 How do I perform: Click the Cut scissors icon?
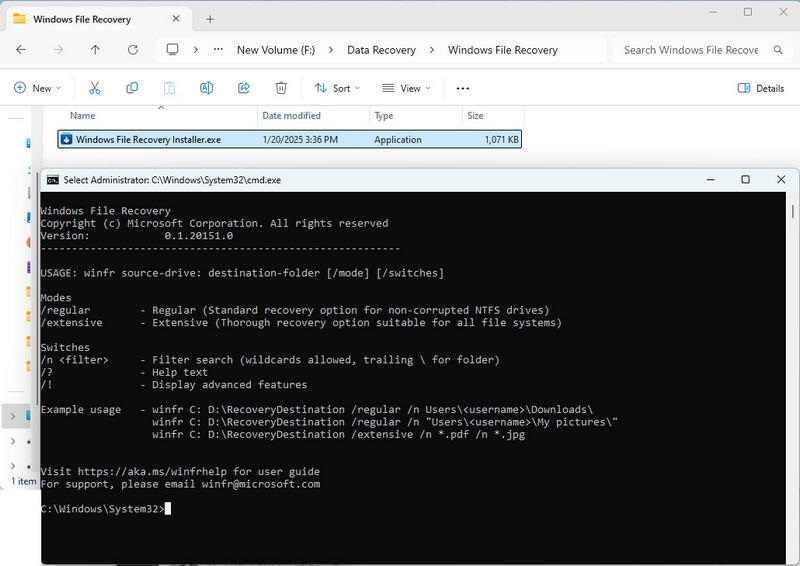click(94, 88)
